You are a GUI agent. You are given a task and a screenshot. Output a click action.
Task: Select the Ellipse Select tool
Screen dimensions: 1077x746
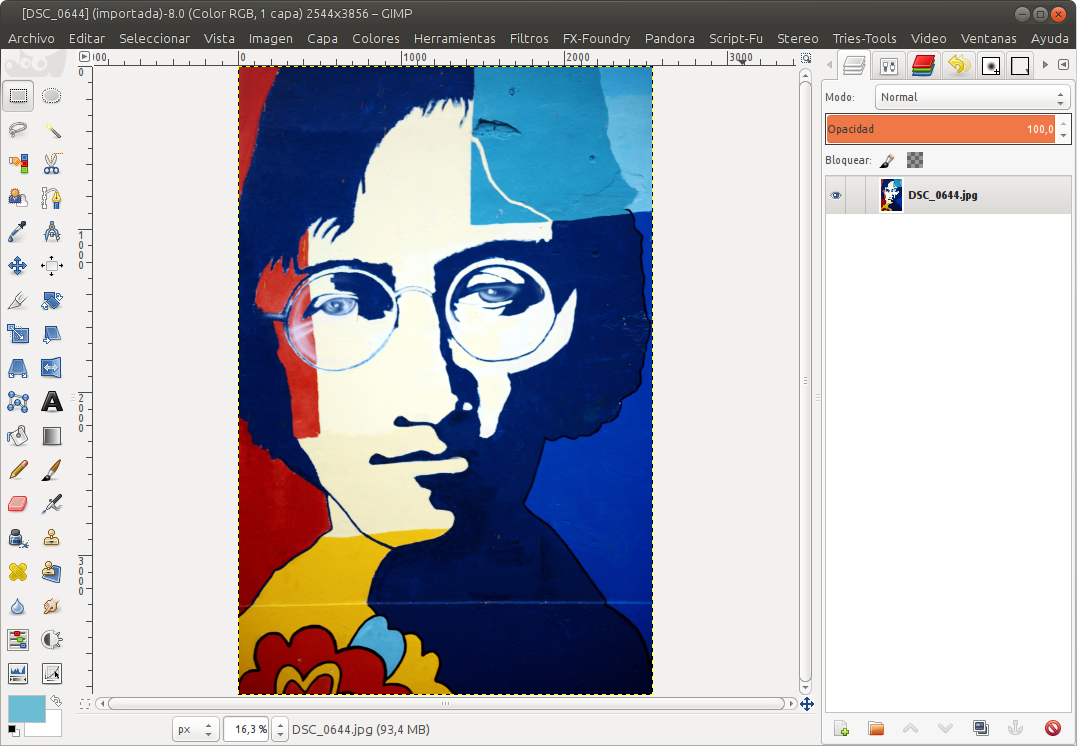tap(52, 95)
